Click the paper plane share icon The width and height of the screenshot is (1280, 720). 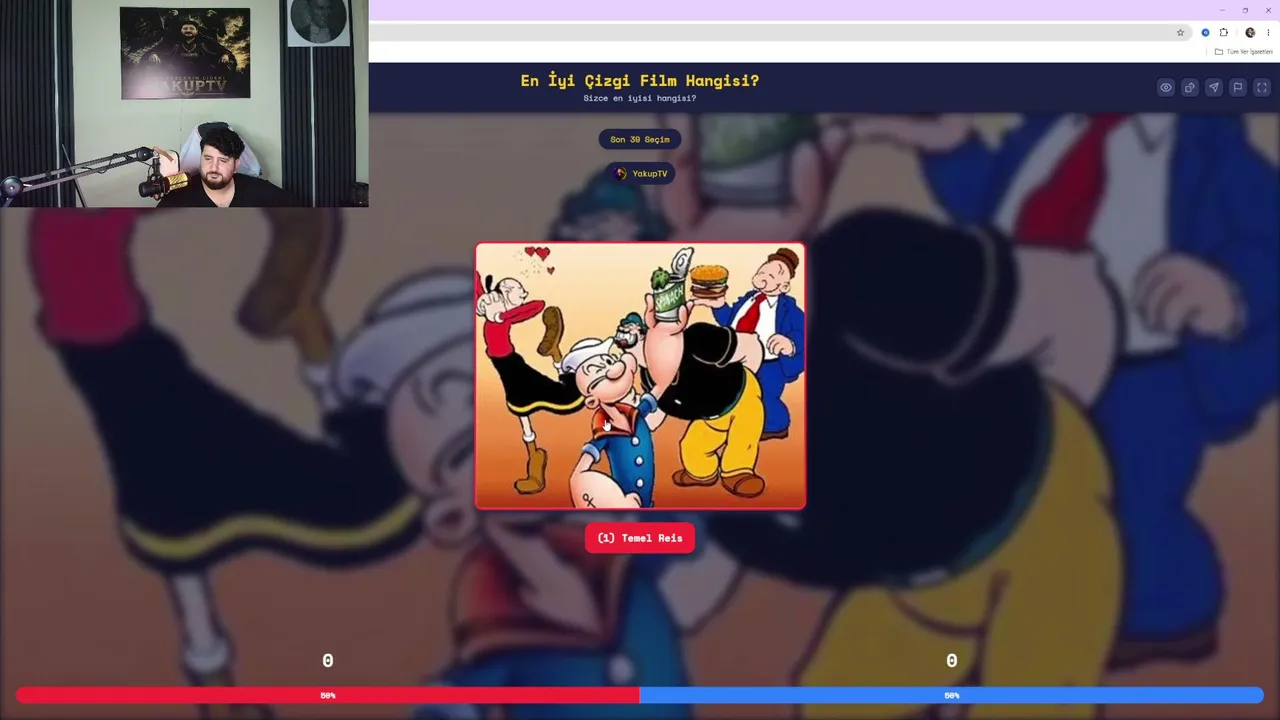[x=1214, y=88]
